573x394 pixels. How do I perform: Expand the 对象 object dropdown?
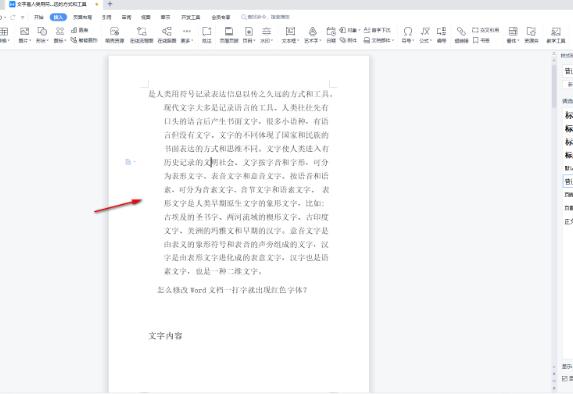350,30
